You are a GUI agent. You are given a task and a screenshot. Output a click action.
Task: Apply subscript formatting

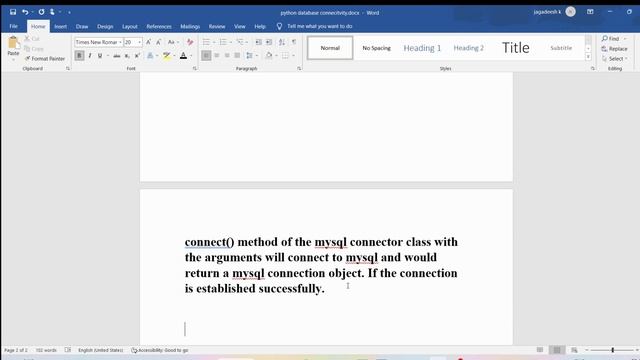click(127, 56)
